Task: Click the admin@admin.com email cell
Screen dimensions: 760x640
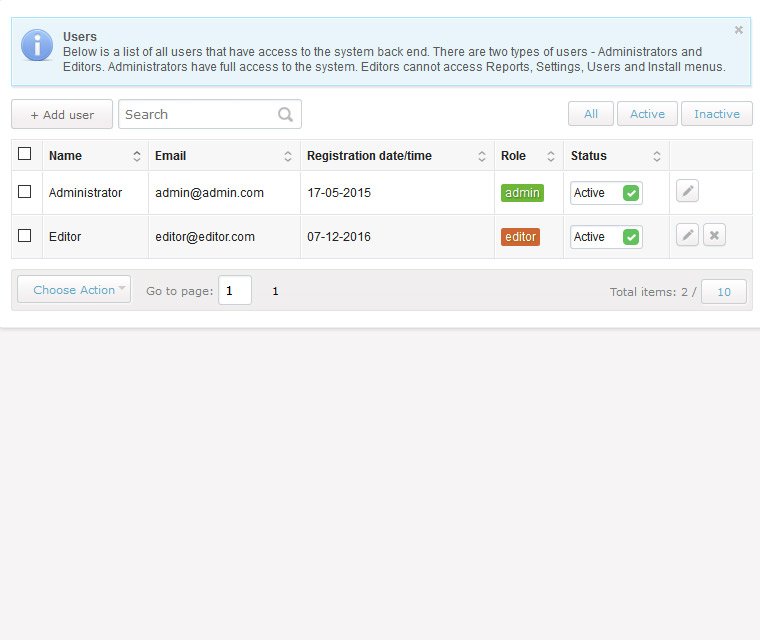Action: pos(209,193)
